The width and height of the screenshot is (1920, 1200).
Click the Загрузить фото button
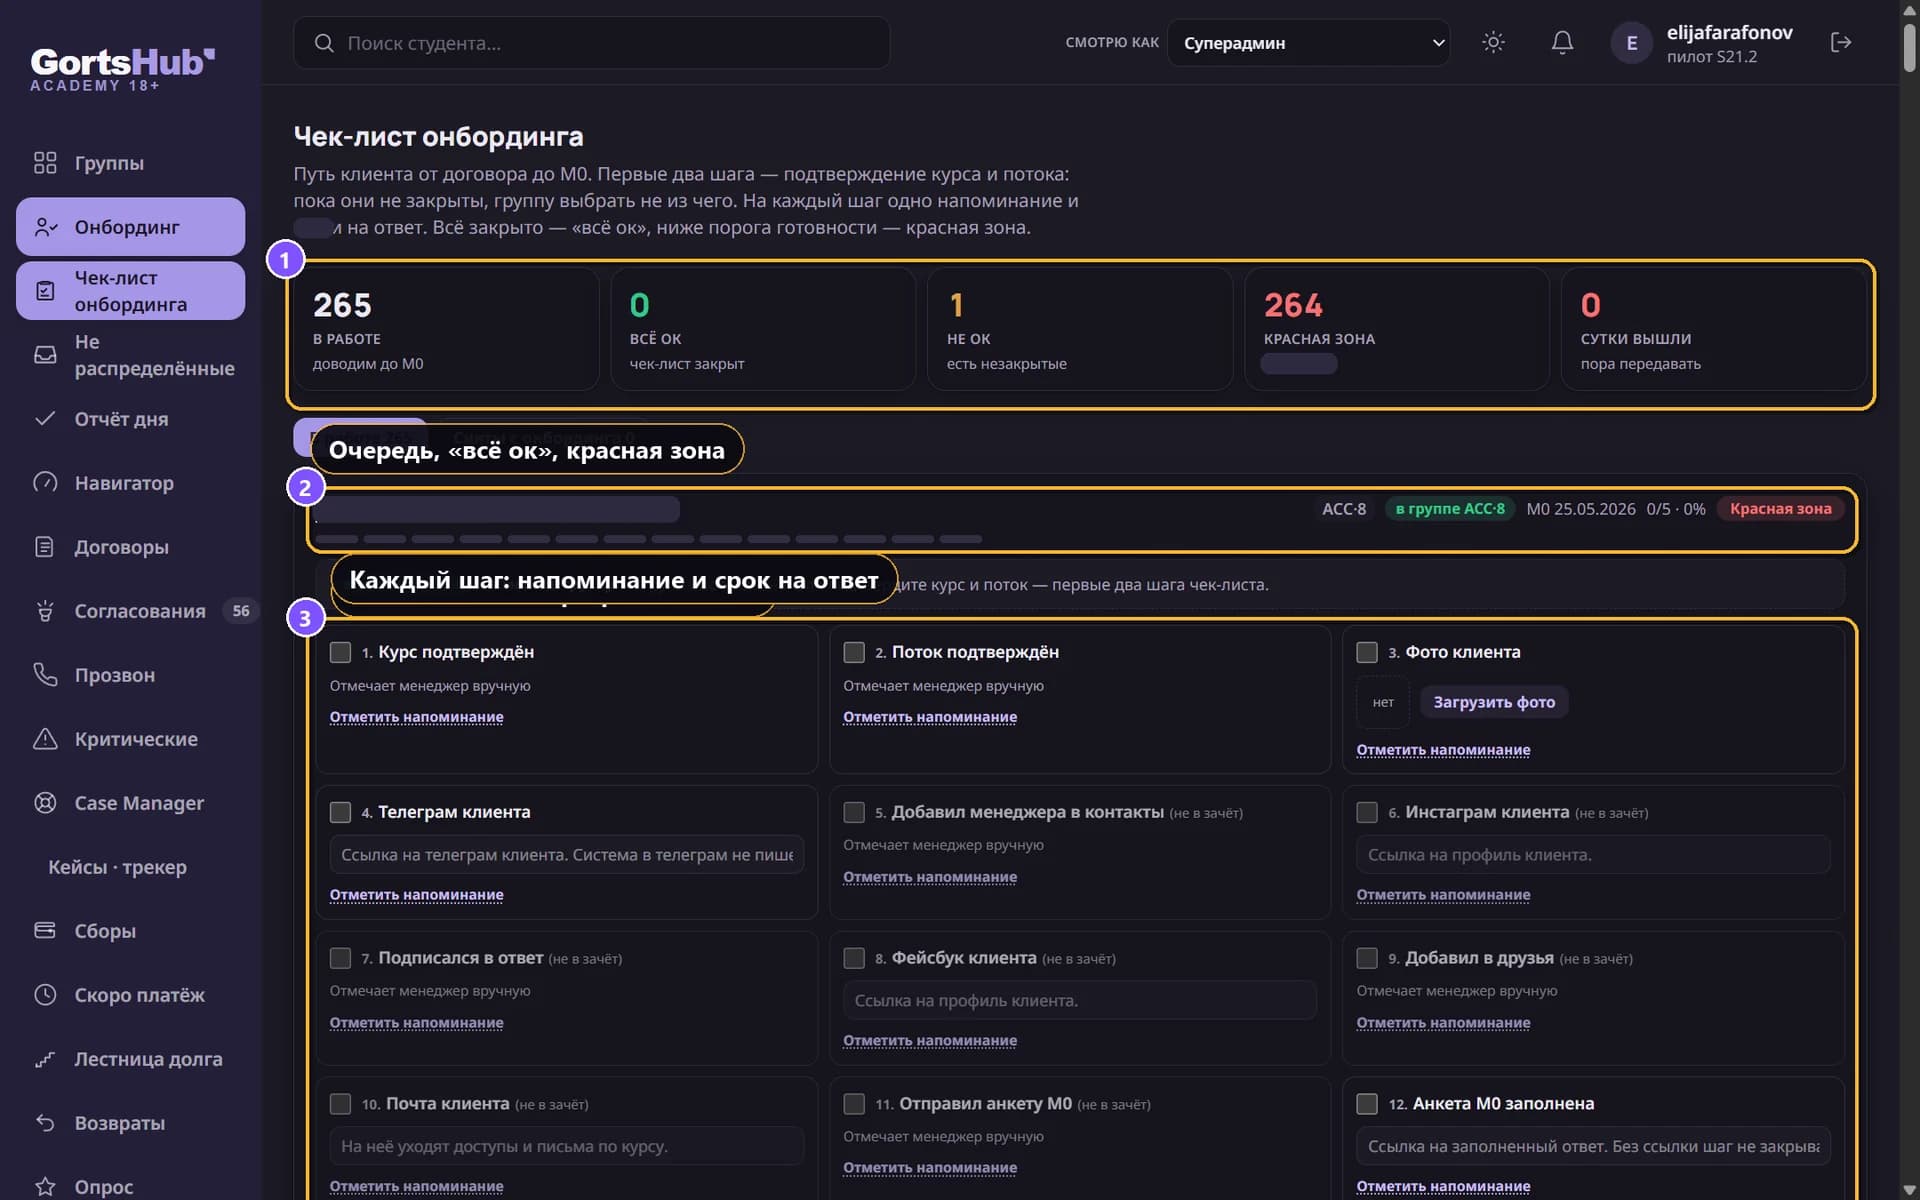click(x=1494, y=702)
